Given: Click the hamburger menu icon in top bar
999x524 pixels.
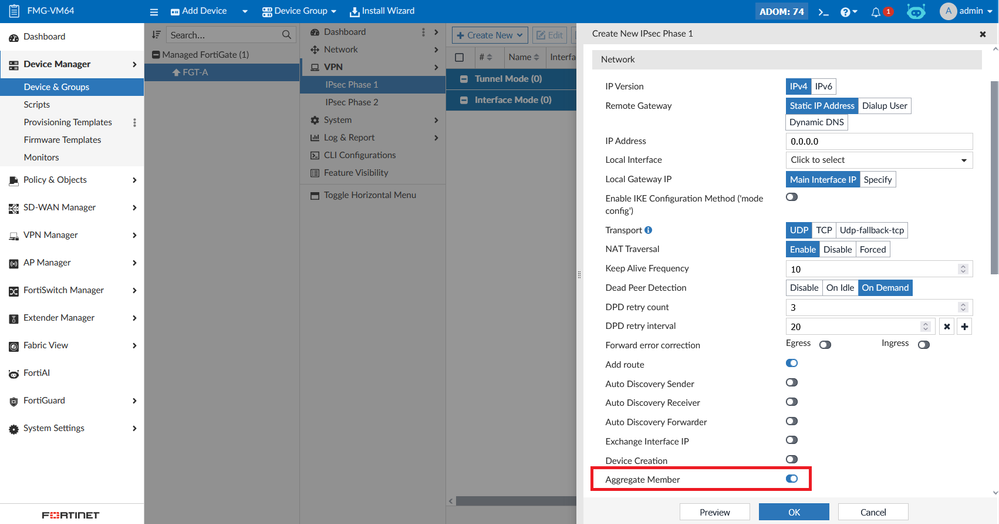Looking at the screenshot, I should click(154, 11).
